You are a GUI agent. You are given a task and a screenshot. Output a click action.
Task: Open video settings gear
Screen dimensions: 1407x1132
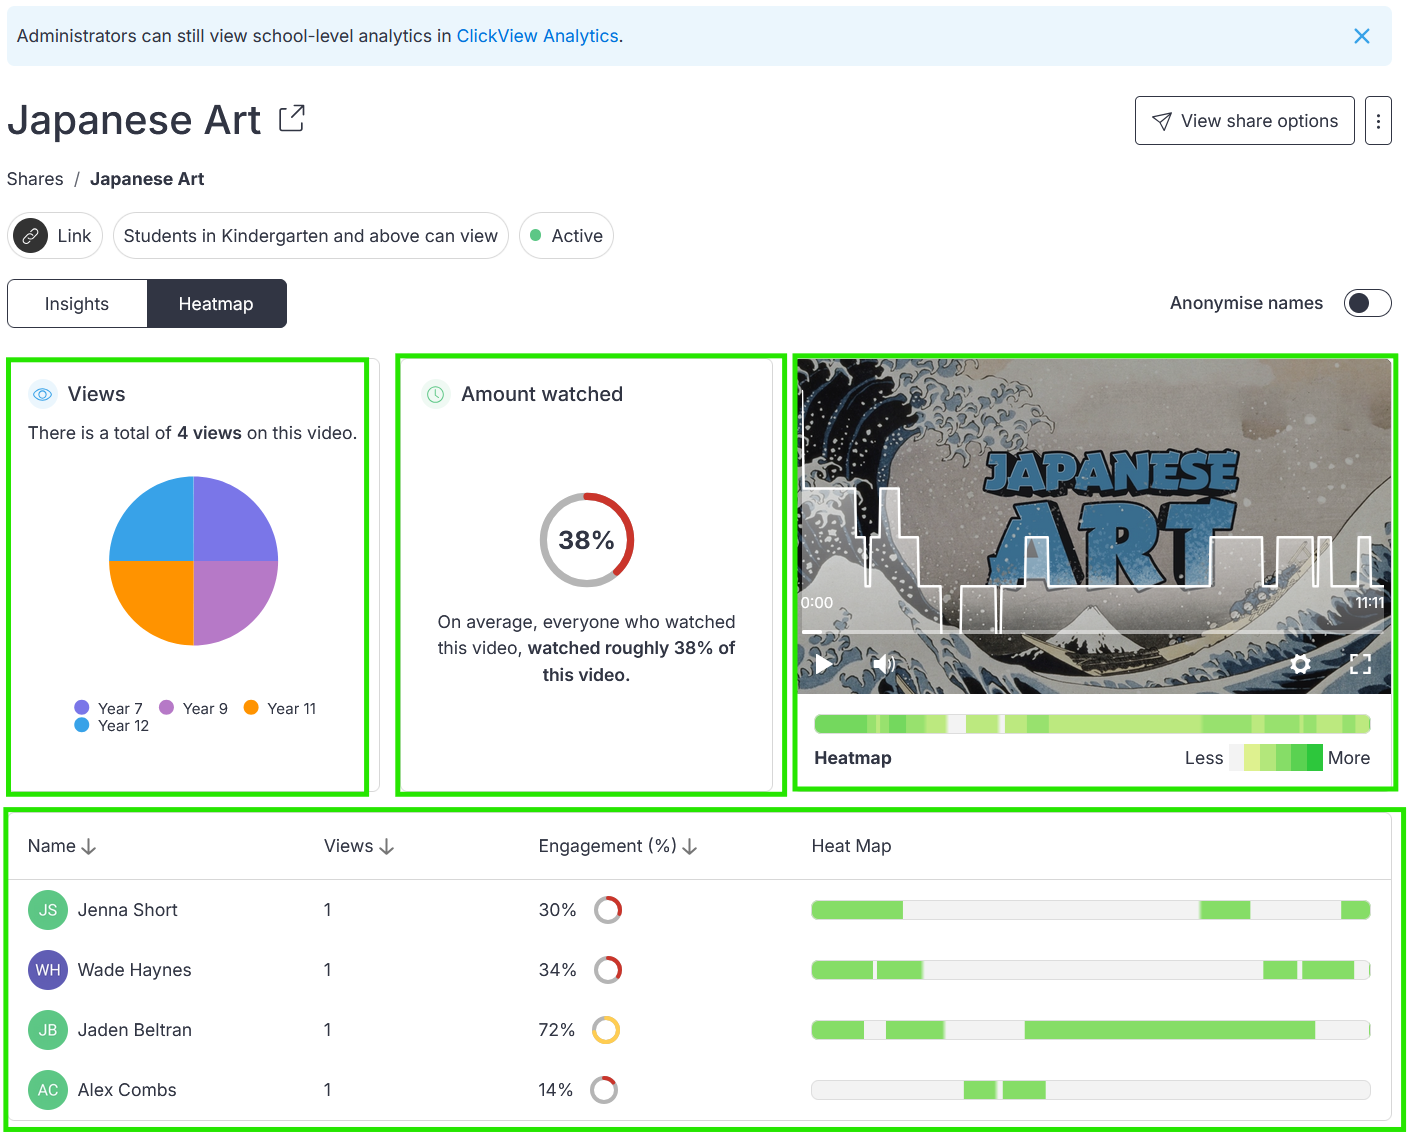click(x=1300, y=663)
